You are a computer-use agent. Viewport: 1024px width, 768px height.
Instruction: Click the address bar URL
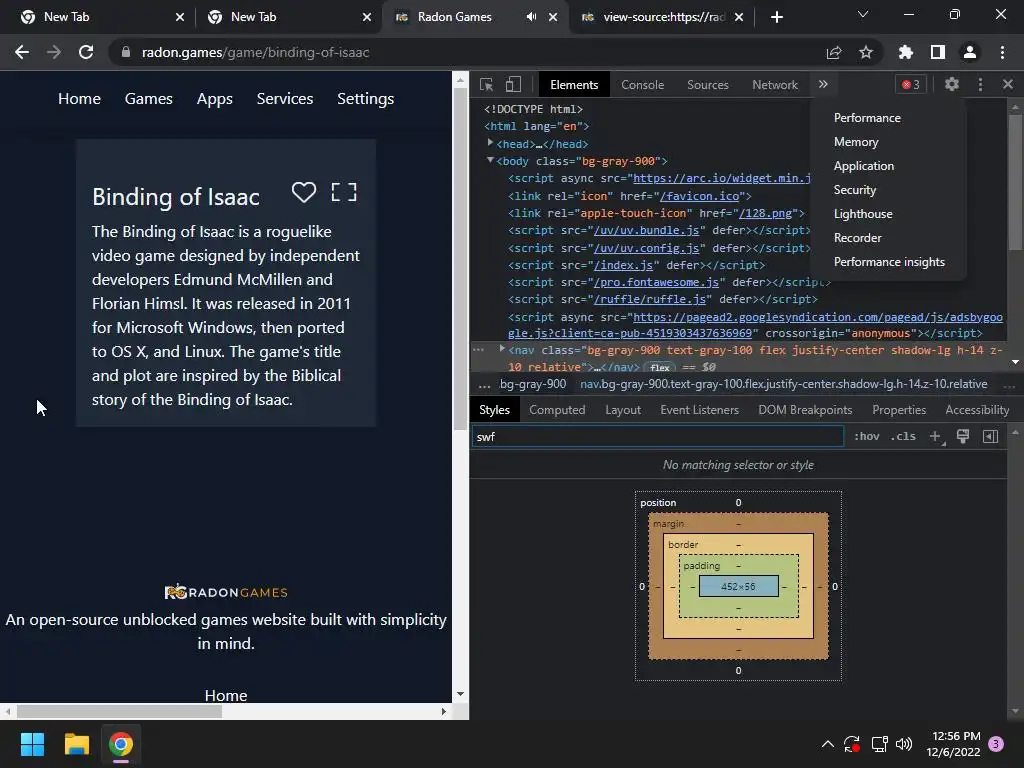tap(255, 52)
